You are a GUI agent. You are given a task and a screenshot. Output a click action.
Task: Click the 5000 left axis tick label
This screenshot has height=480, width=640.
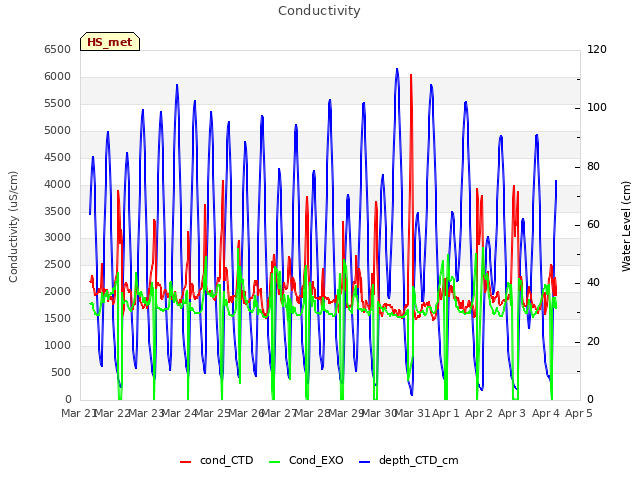[x=58, y=130]
